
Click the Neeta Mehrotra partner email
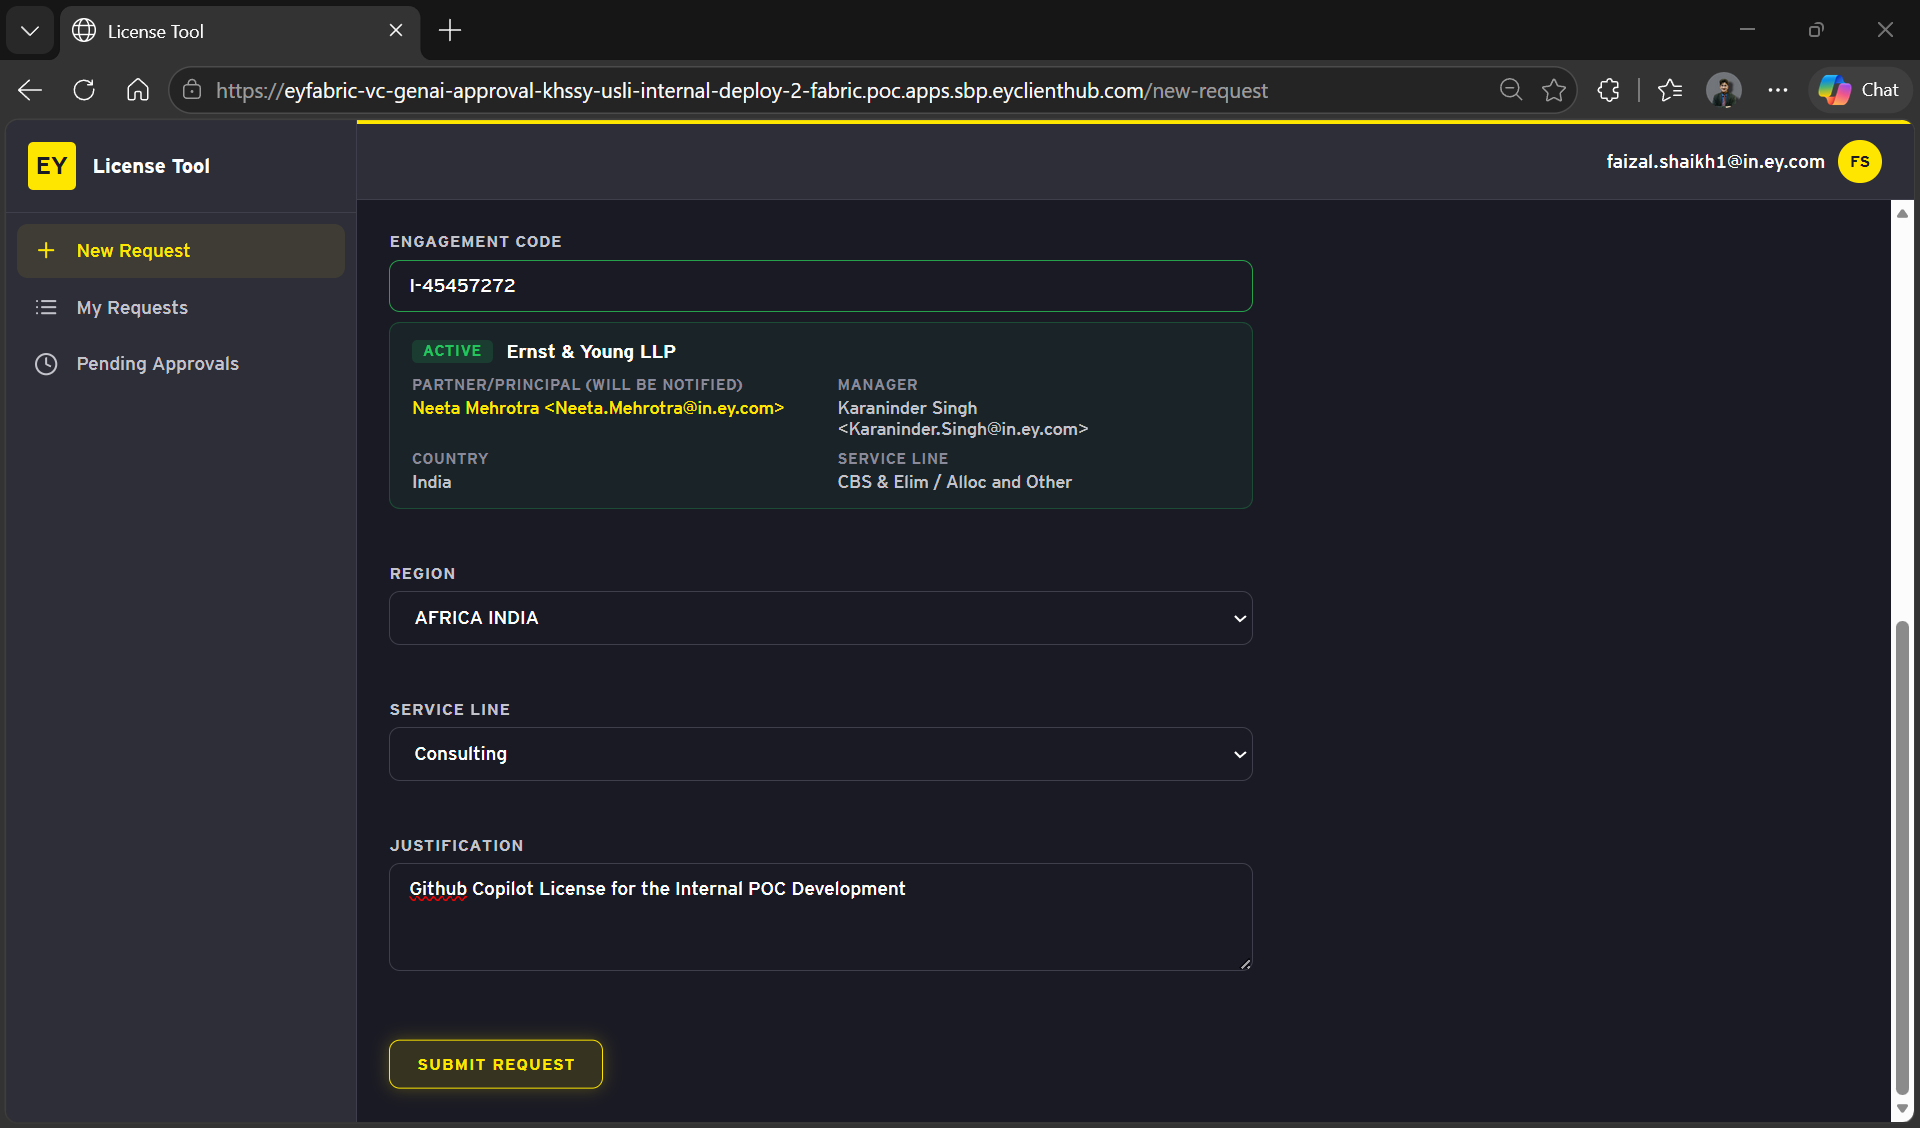598,408
